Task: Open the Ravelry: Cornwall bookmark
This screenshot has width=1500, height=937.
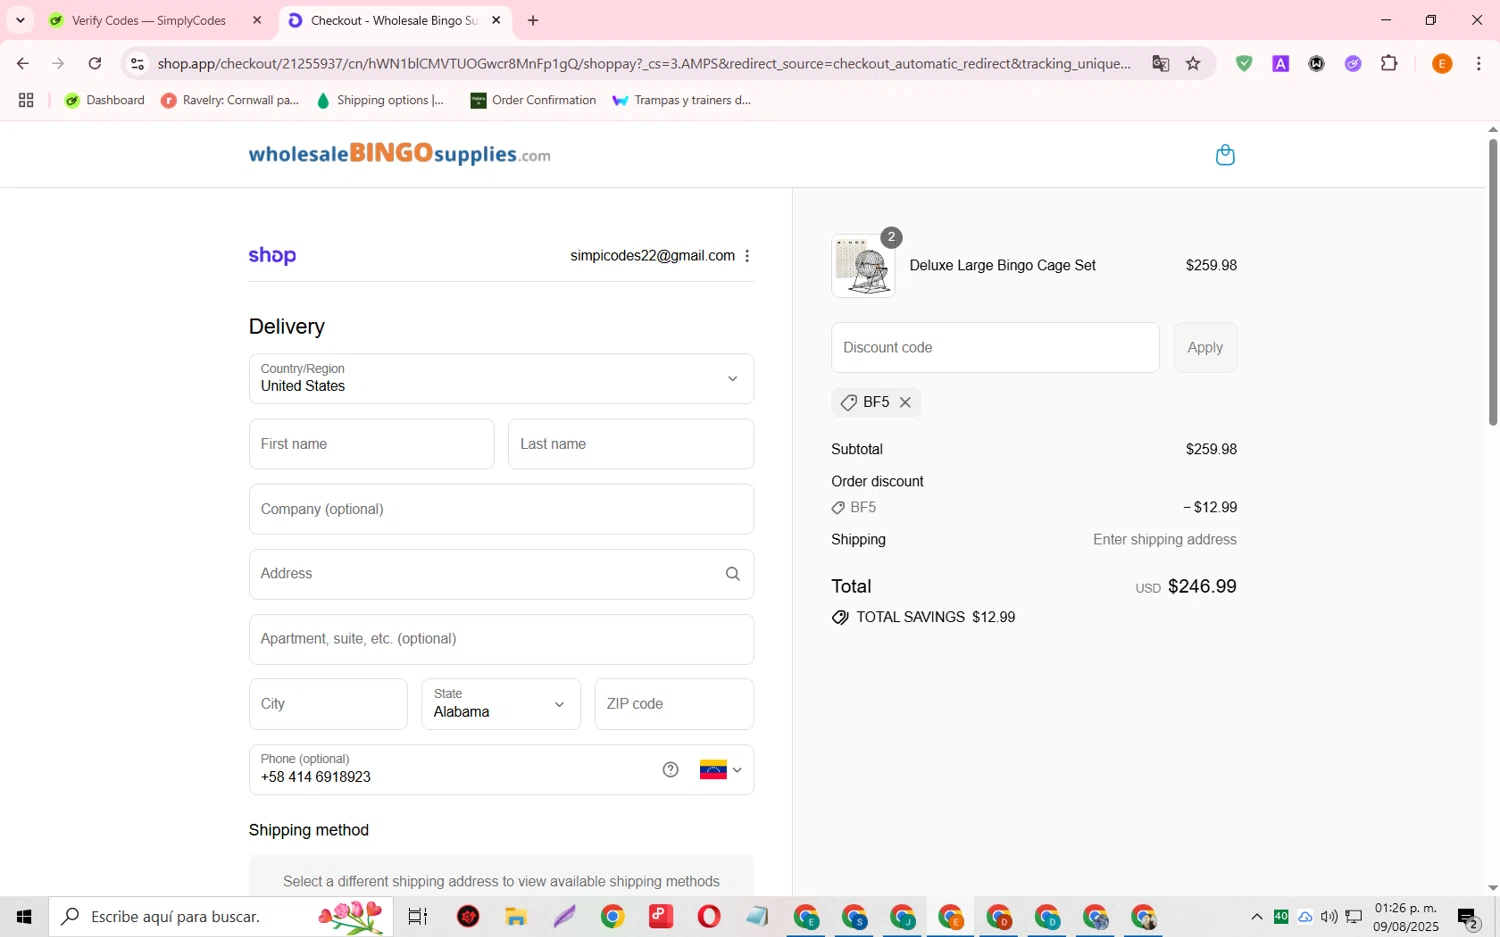Action: click(x=230, y=100)
